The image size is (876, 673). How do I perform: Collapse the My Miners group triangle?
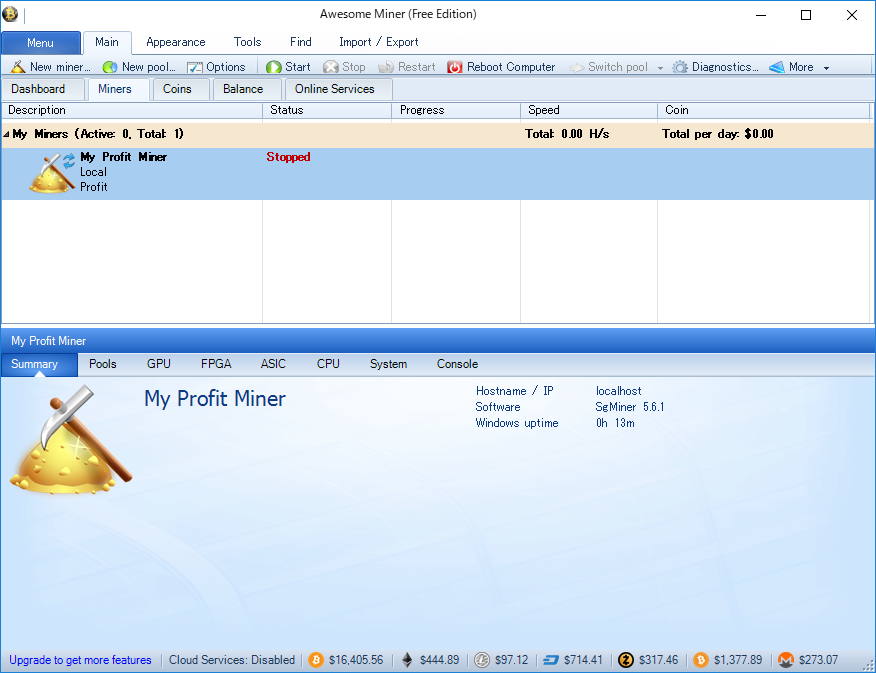[6, 134]
